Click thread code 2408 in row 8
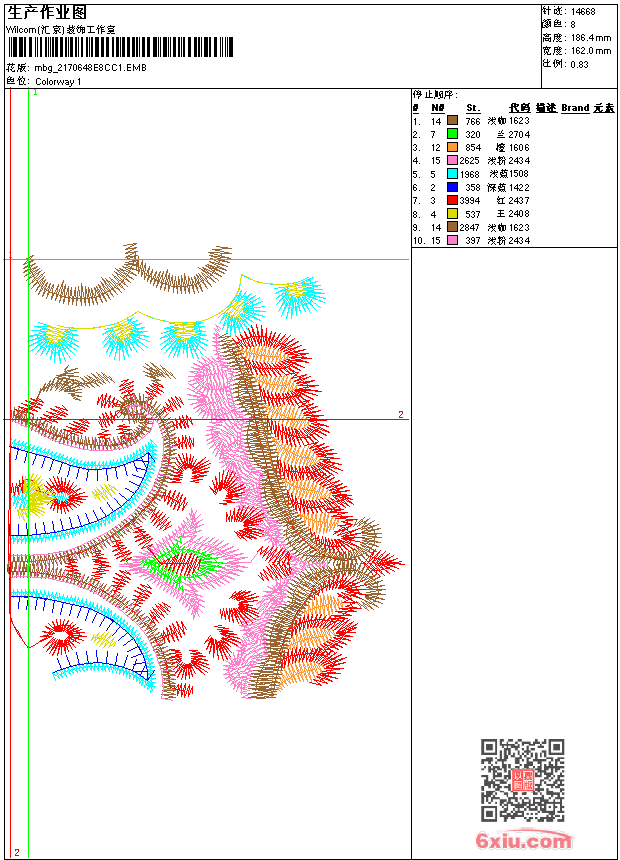The height and width of the screenshot is (860, 620). [519, 214]
